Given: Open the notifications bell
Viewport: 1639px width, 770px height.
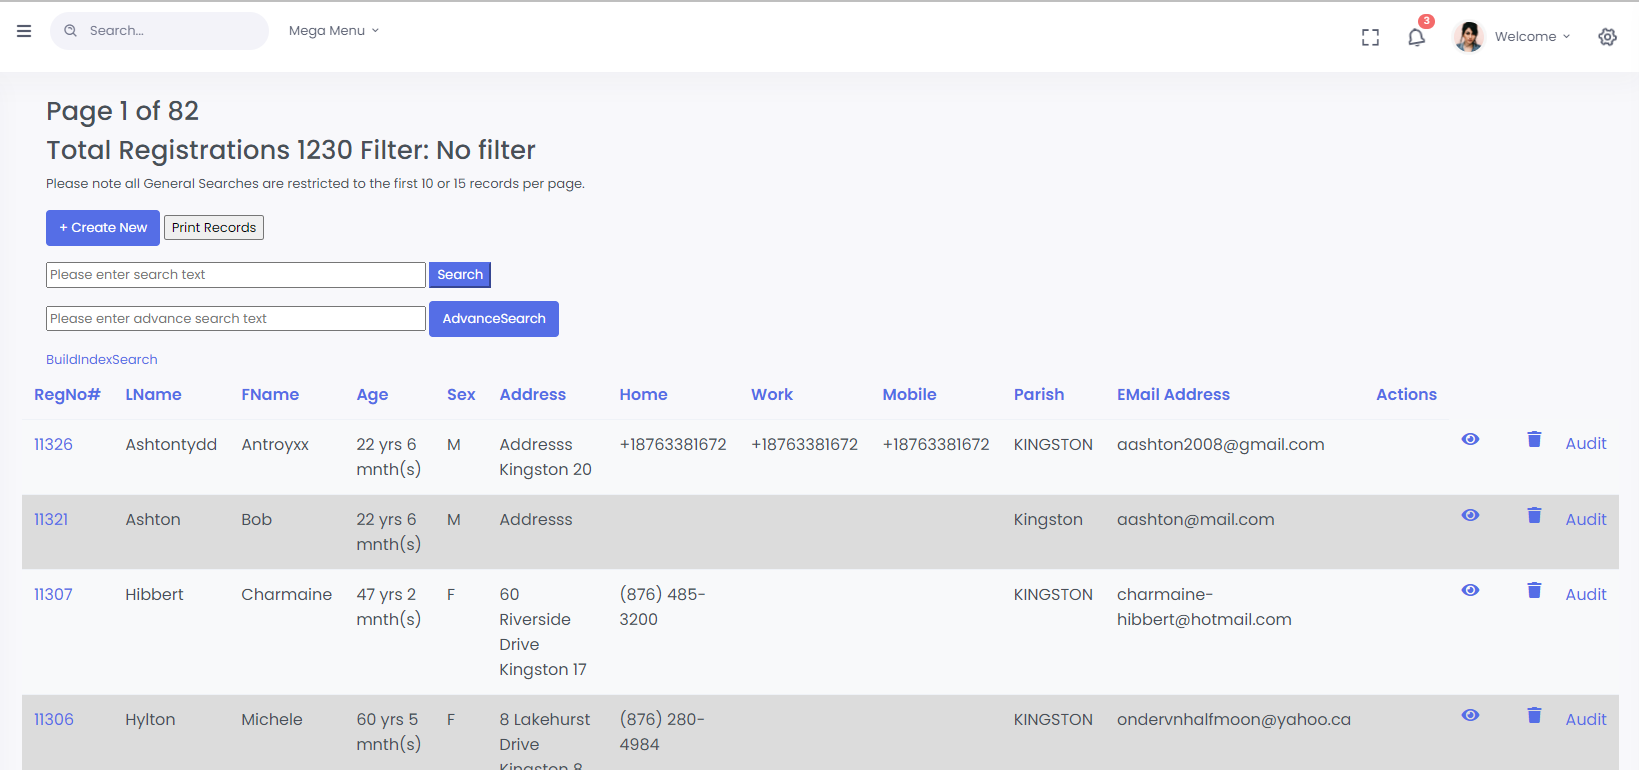Looking at the screenshot, I should click(x=1416, y=37).
